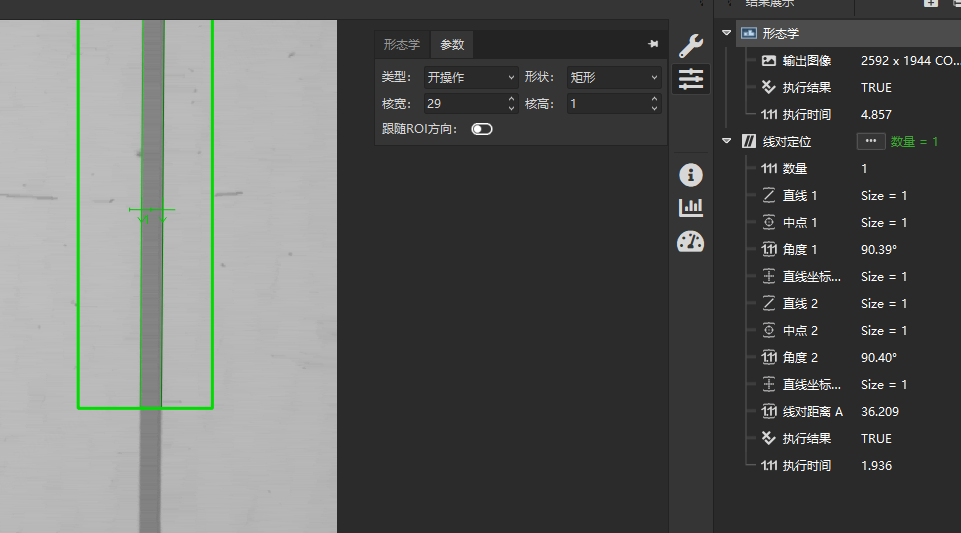Increase 核高 with the up arrow
This screenshot has width=961, height=533.
click(x=655, y=99)
